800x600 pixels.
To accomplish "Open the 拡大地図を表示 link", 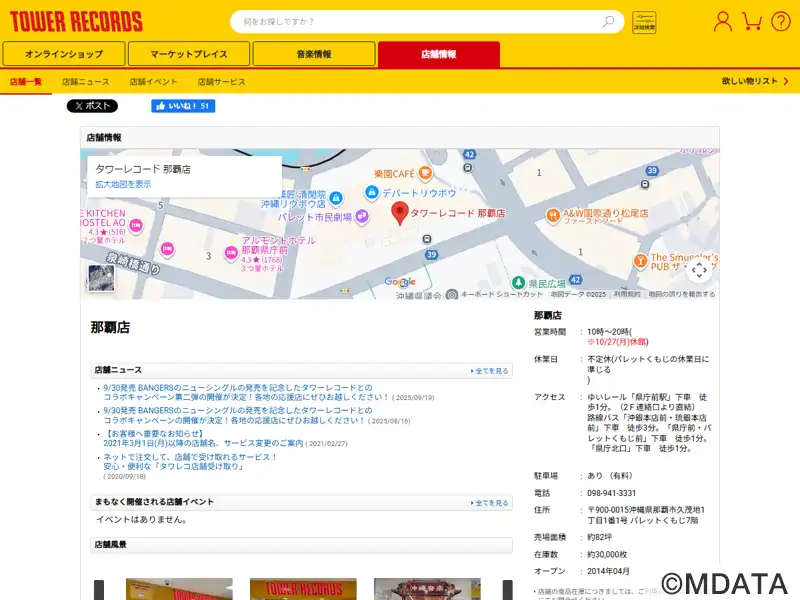I will click(x=123, y=184).
